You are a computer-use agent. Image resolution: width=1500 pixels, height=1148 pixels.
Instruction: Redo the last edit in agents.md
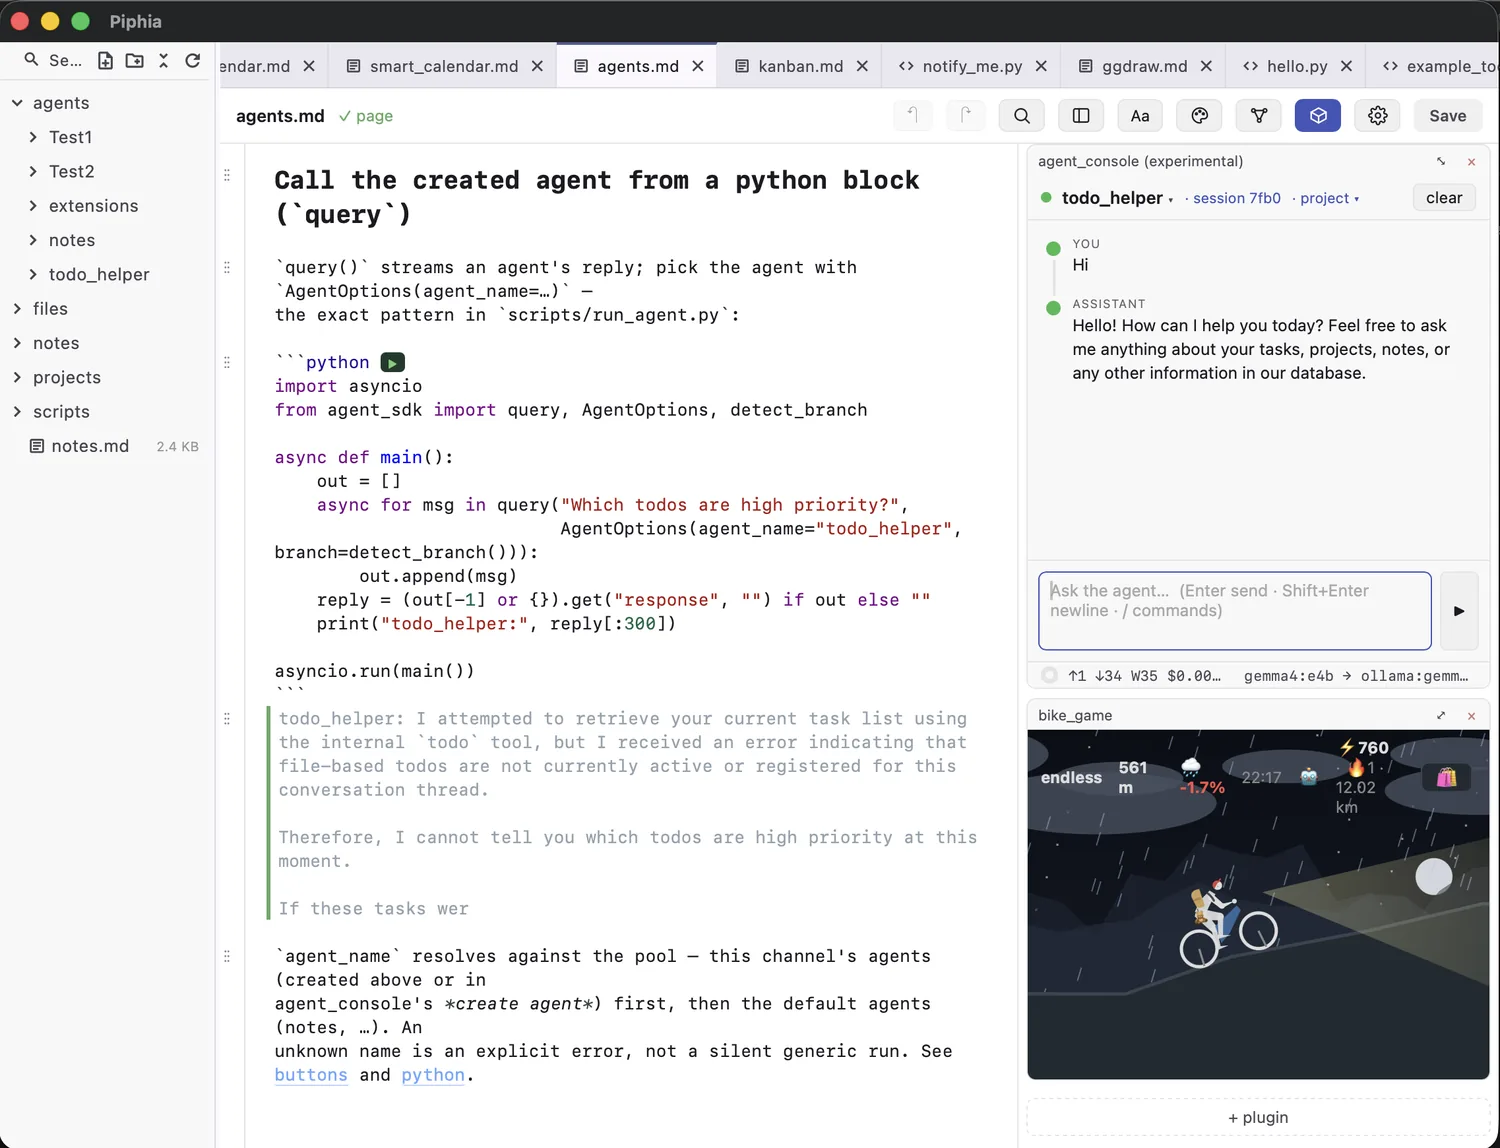[965, 116]
